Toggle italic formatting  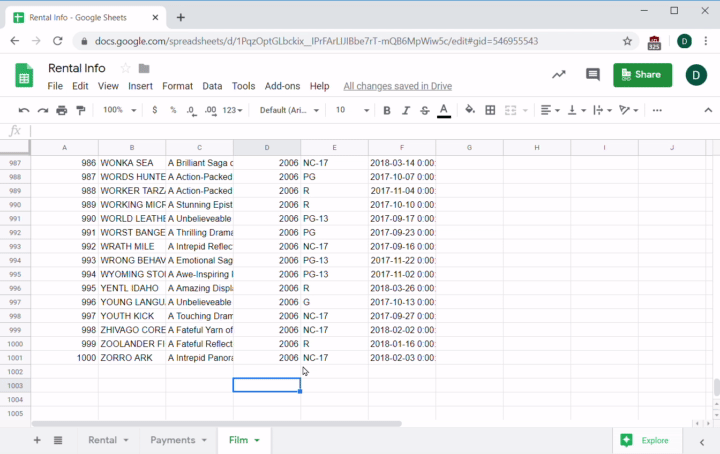(406, 110)
